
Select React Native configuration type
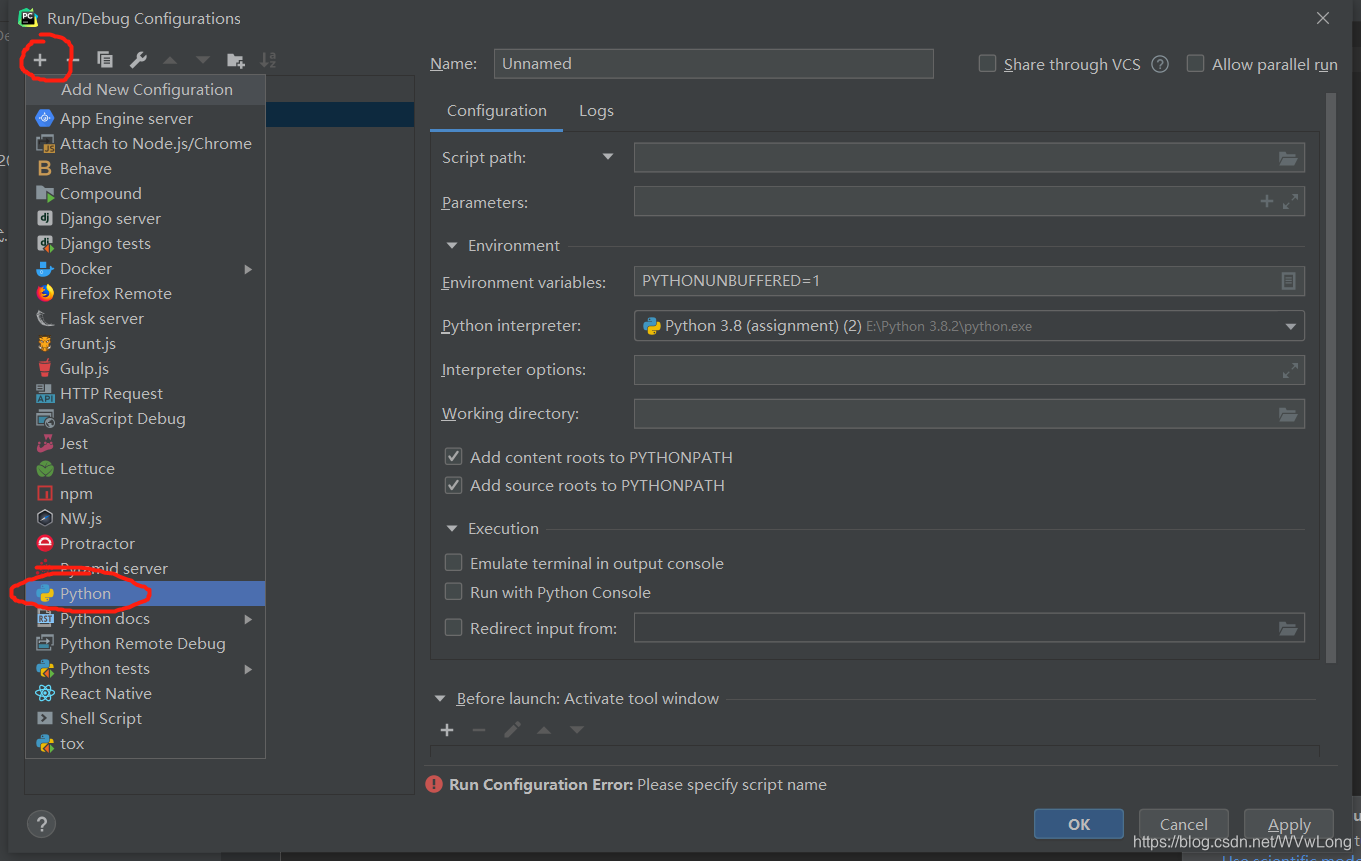[x=145, y=693]
